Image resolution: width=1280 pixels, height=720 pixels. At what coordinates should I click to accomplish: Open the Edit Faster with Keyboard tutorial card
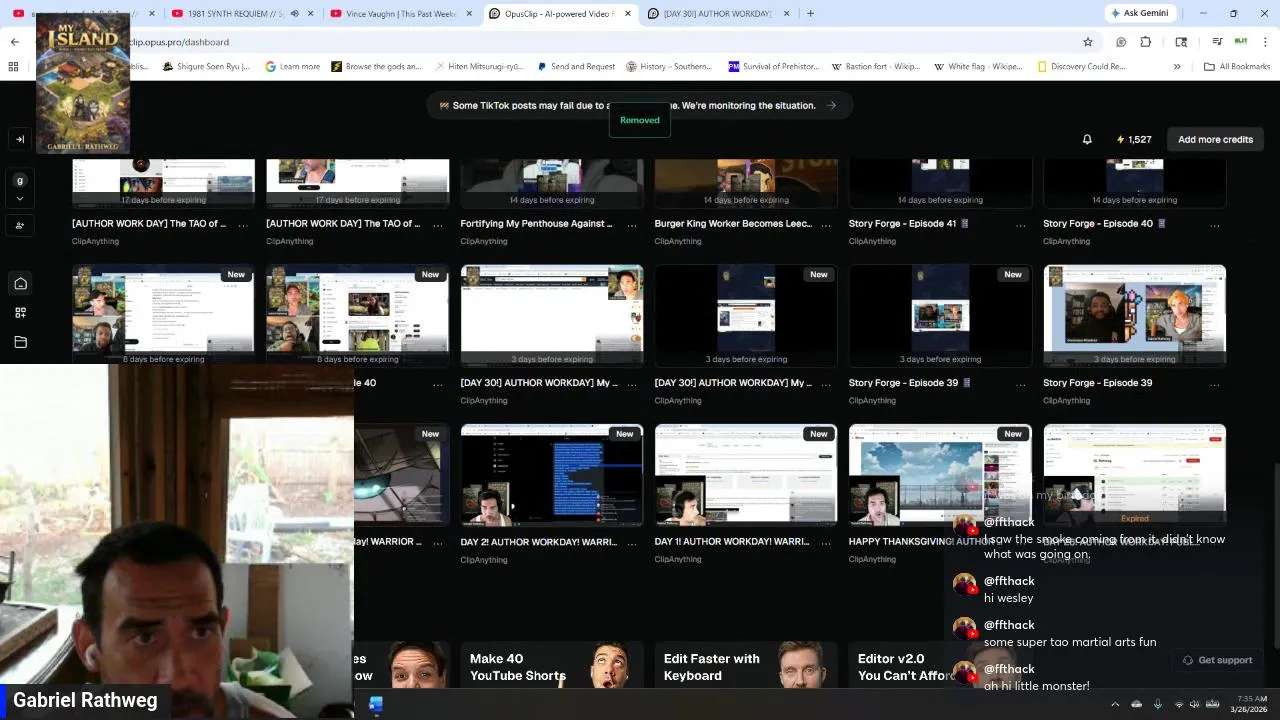746,666
